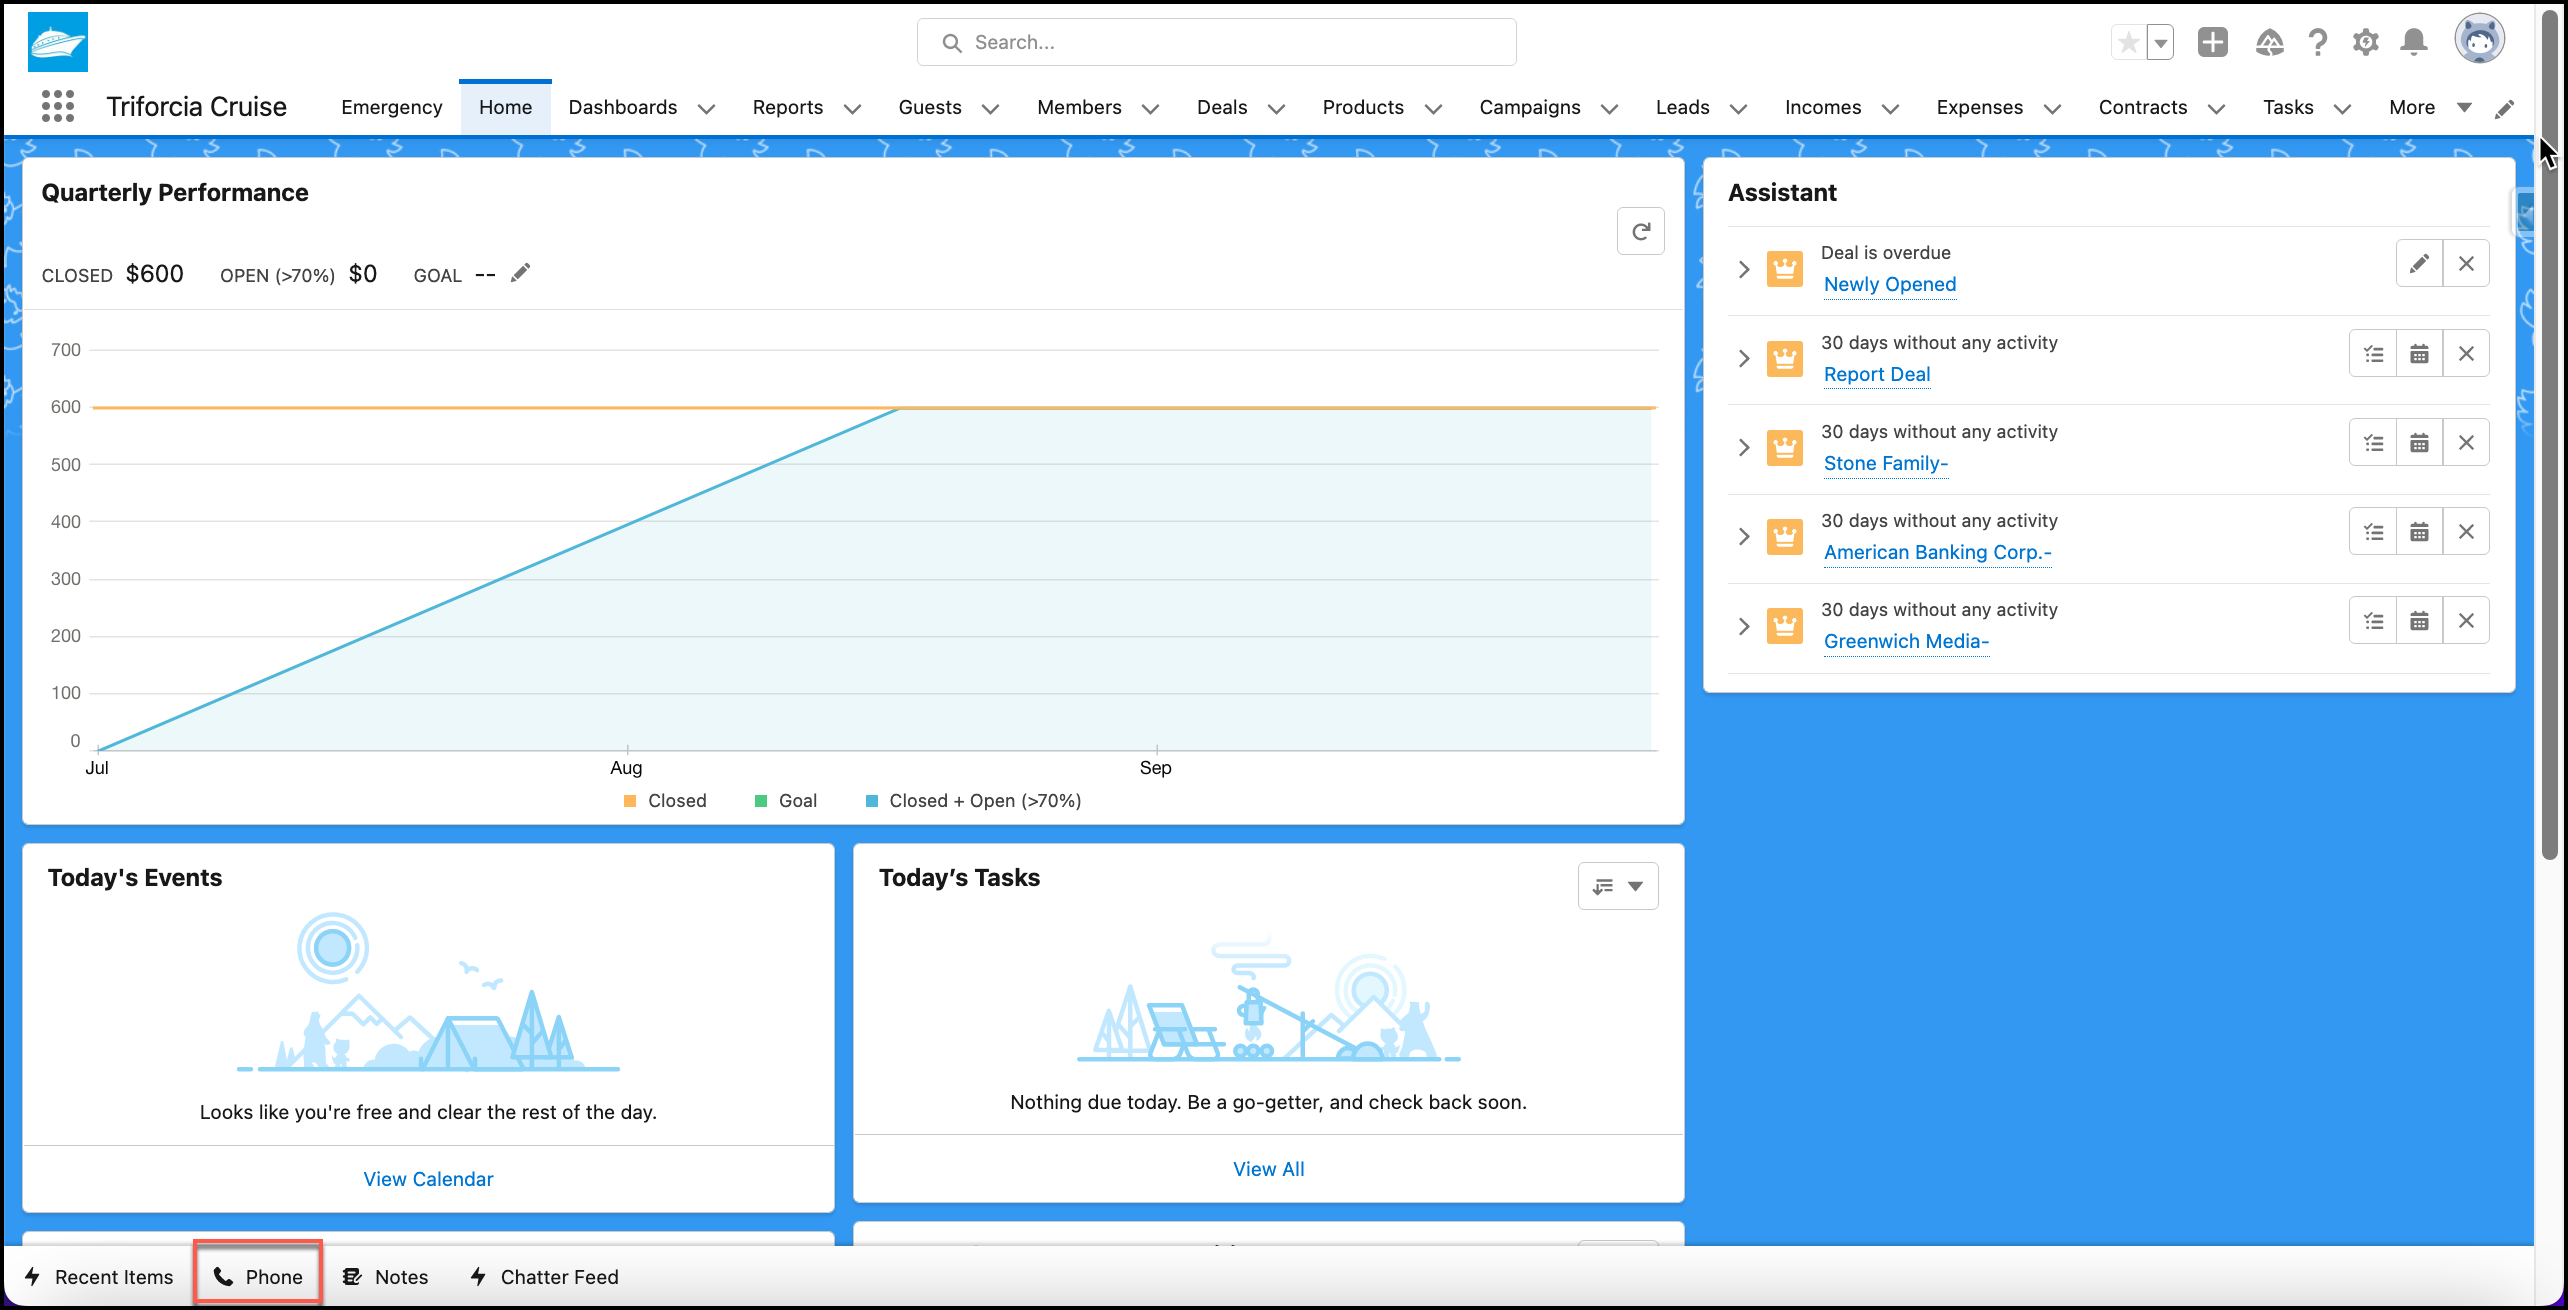The width and height of the screenshot is (2568, 1310).
Task: Click the navigation bar edit pencil
Action: 2504,109
